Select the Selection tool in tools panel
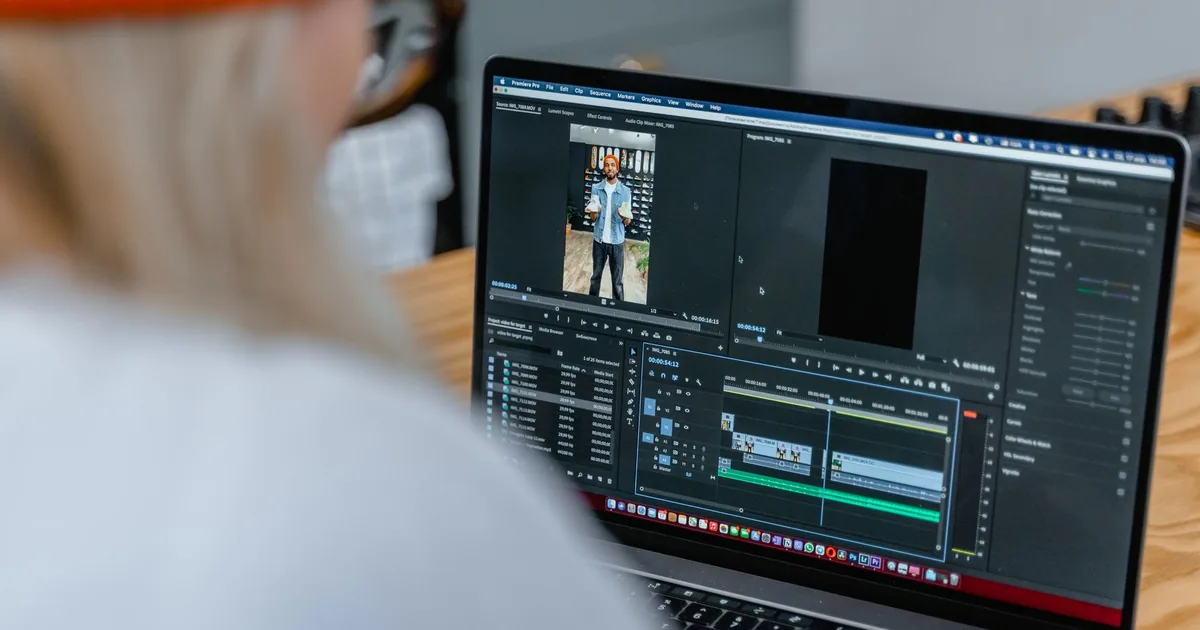Image resolution: width=1200 pixels, height=630 pixels. [x=633, y=351]
